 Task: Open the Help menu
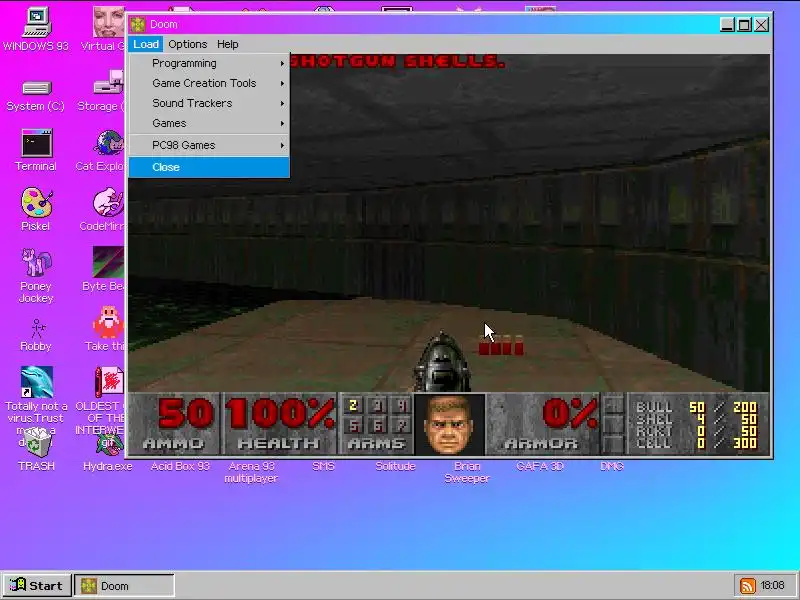228,44
